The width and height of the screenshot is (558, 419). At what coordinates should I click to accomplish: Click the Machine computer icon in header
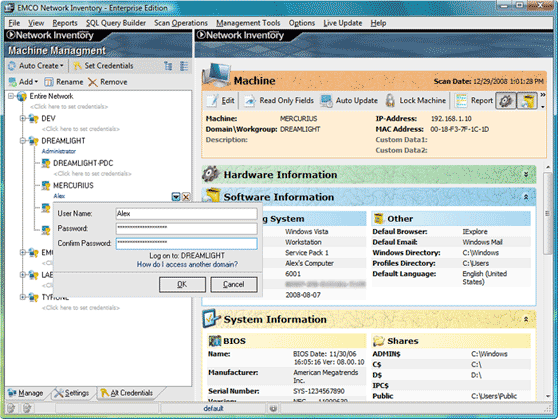pos(216,76)
